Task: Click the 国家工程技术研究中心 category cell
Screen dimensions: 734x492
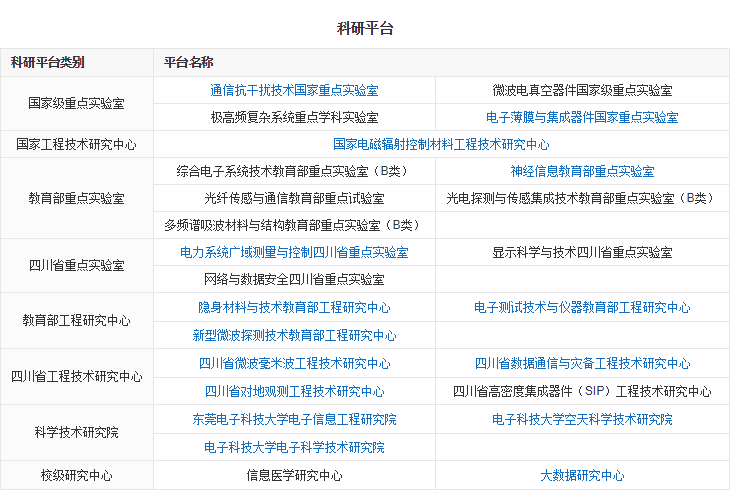Action: pos(77,144)
